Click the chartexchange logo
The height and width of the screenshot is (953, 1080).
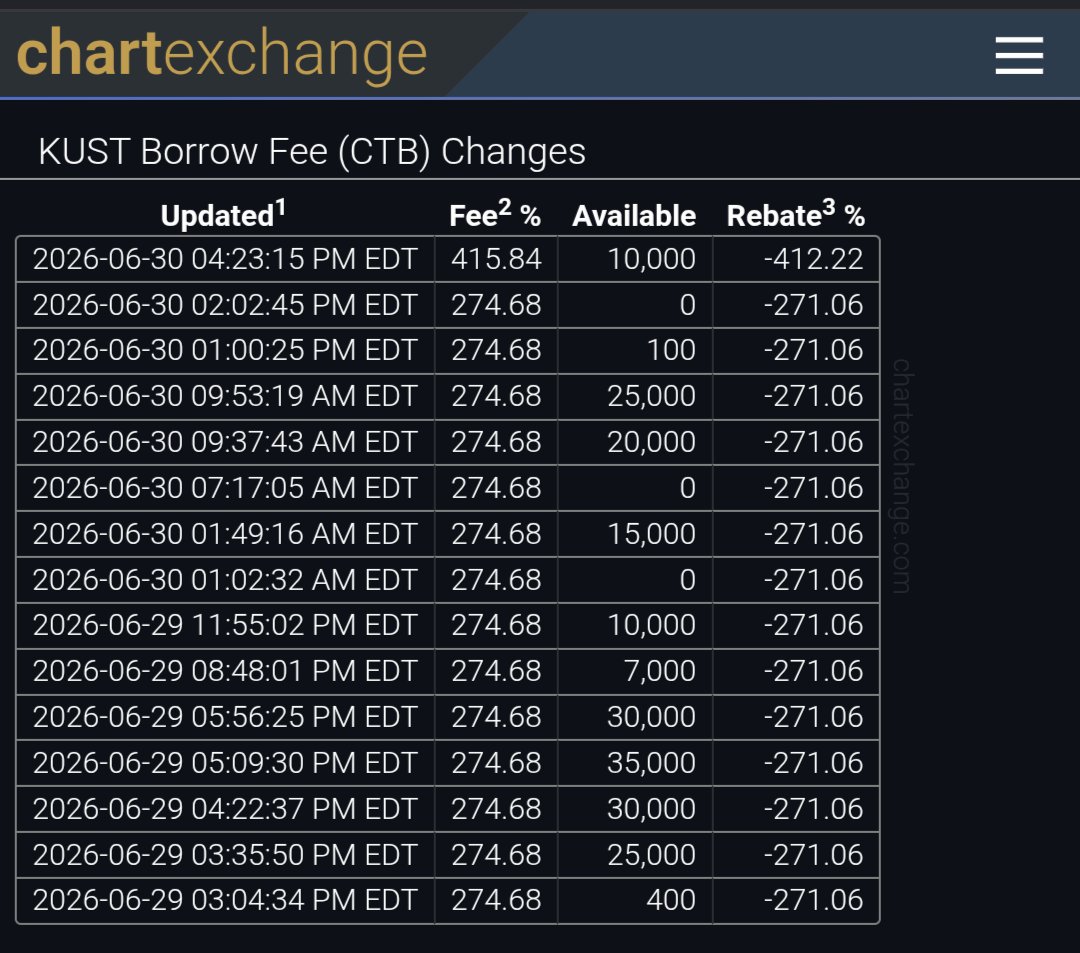tap(222, 54)
